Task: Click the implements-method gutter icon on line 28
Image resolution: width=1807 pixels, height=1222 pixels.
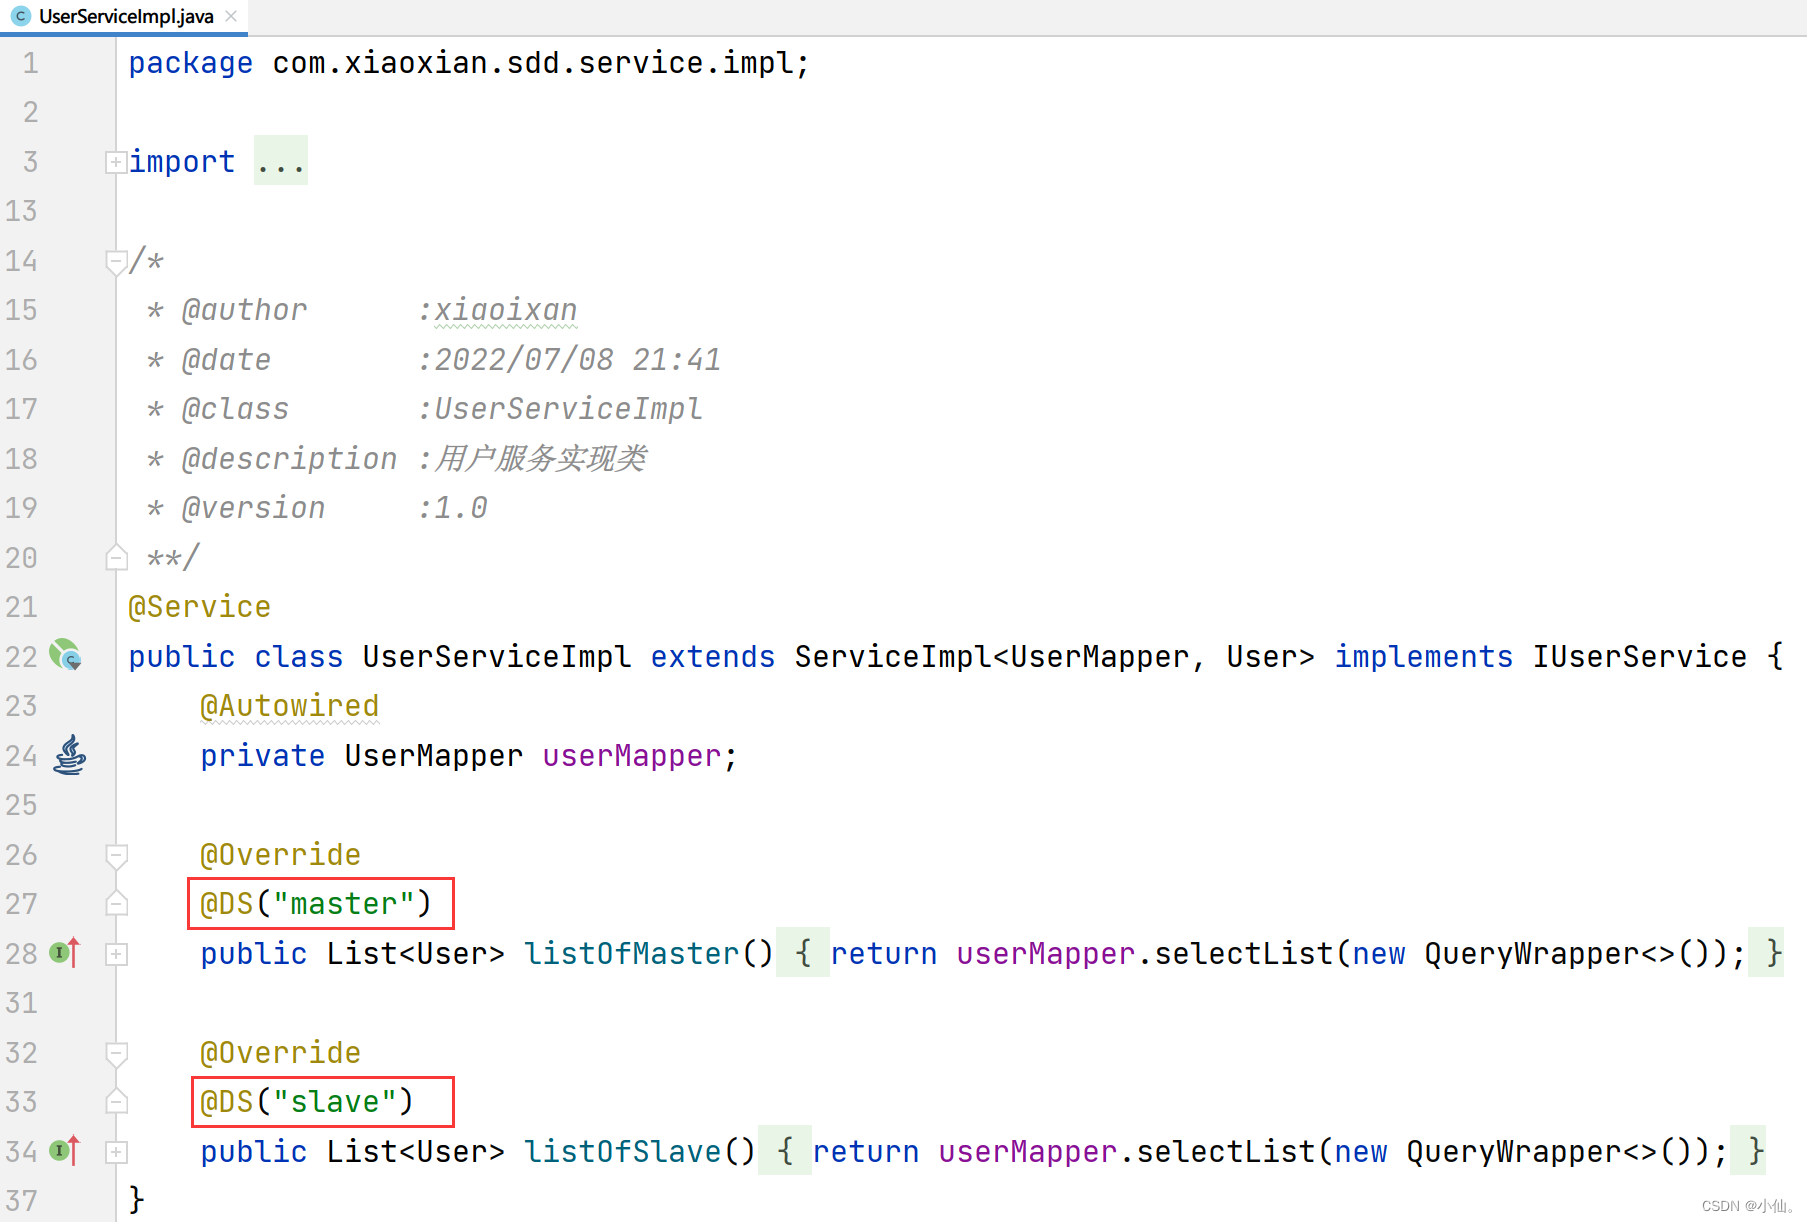Action: point(65,953)
